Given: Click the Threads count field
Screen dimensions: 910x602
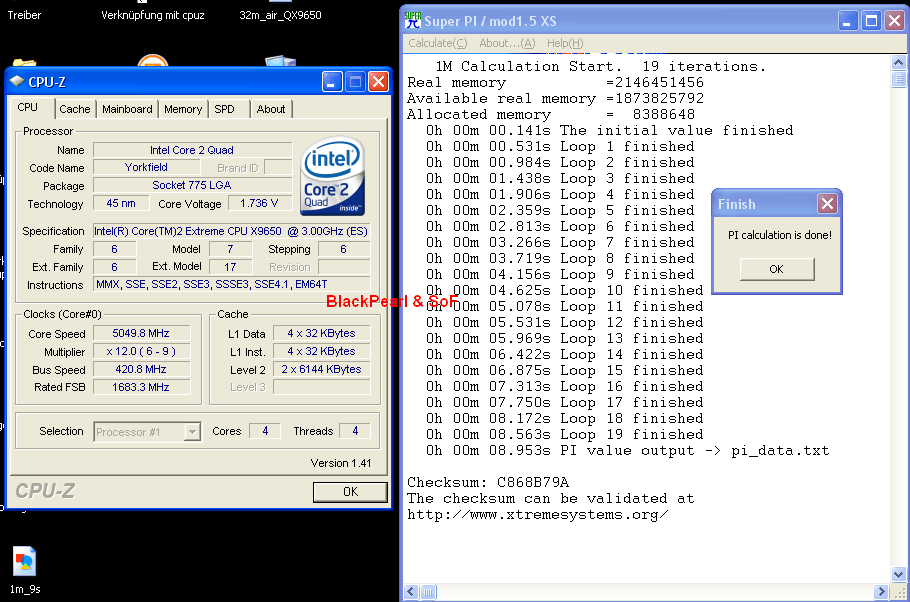Looking at the screenshot, I should (x=355, y=431).
